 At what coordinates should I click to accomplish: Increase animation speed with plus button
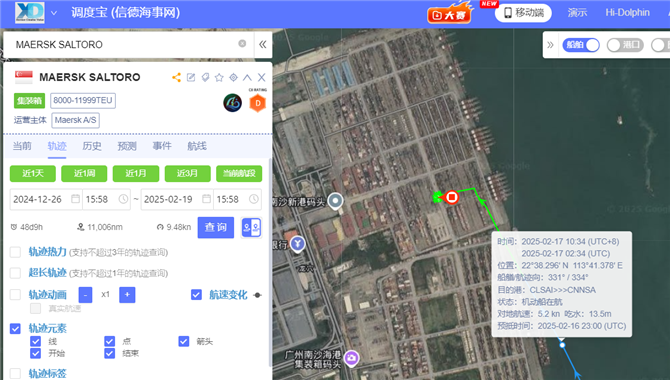coord(127,295)
